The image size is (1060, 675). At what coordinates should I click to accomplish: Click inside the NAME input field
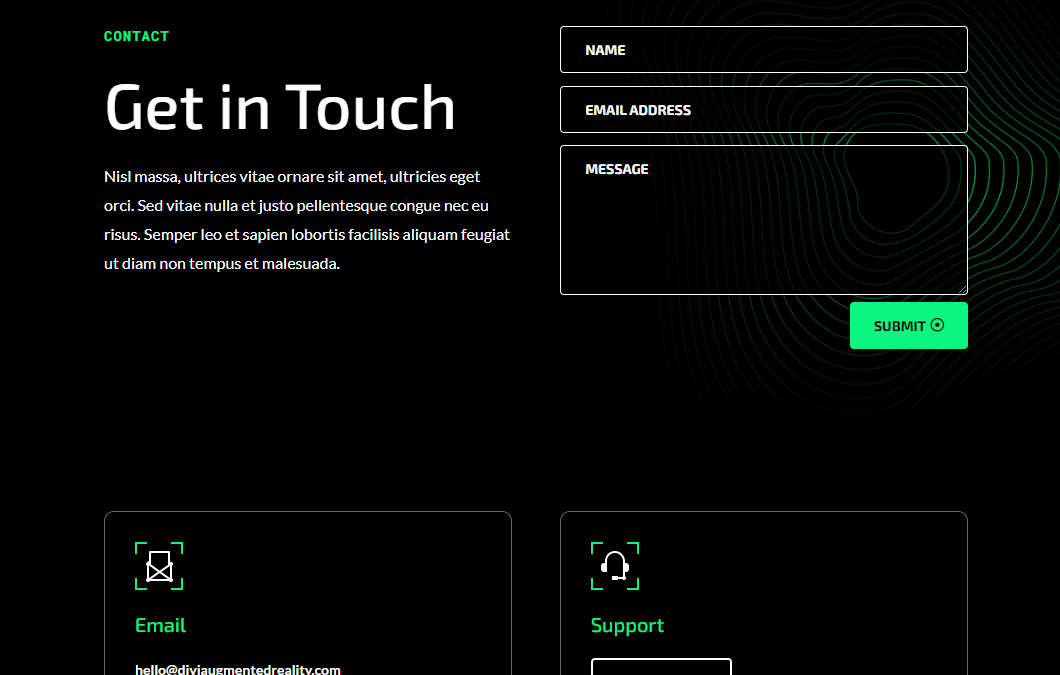(763, 49)
